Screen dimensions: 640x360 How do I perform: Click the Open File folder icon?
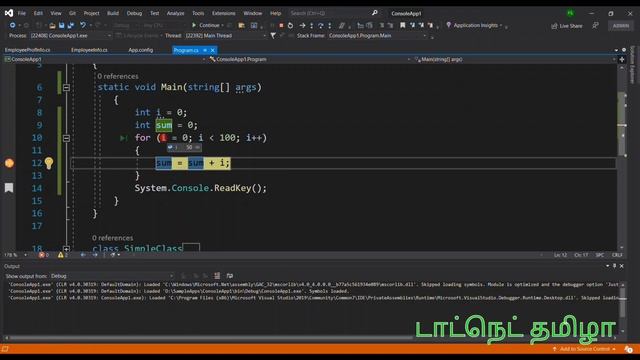52,25
